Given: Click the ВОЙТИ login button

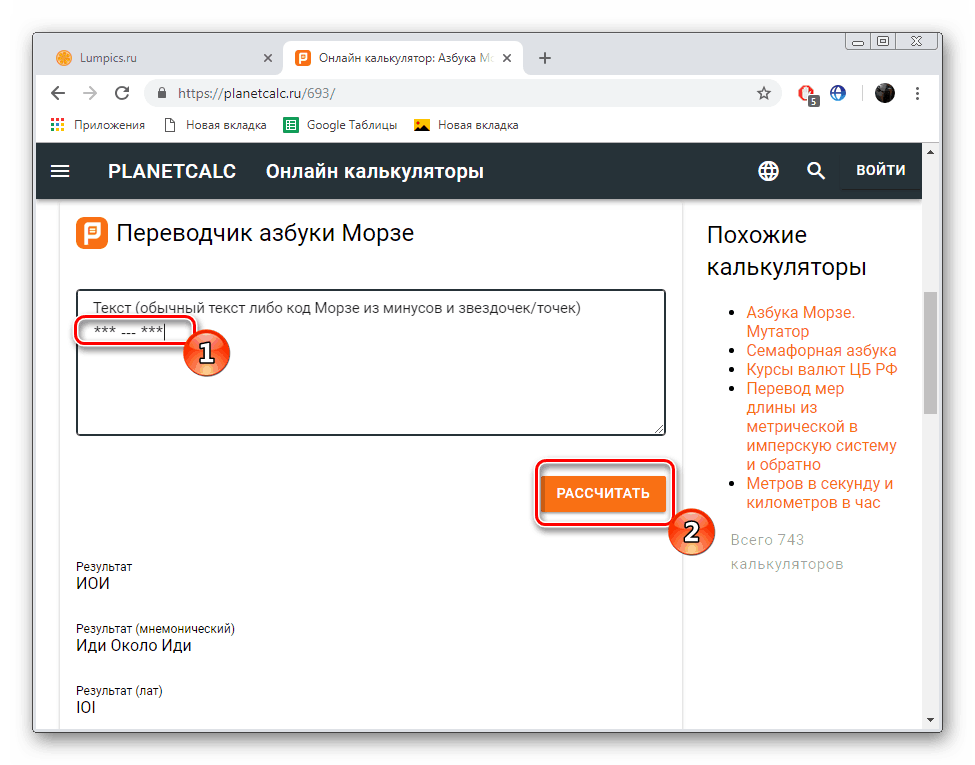Looking at the screenshot, I should (880, 170).
